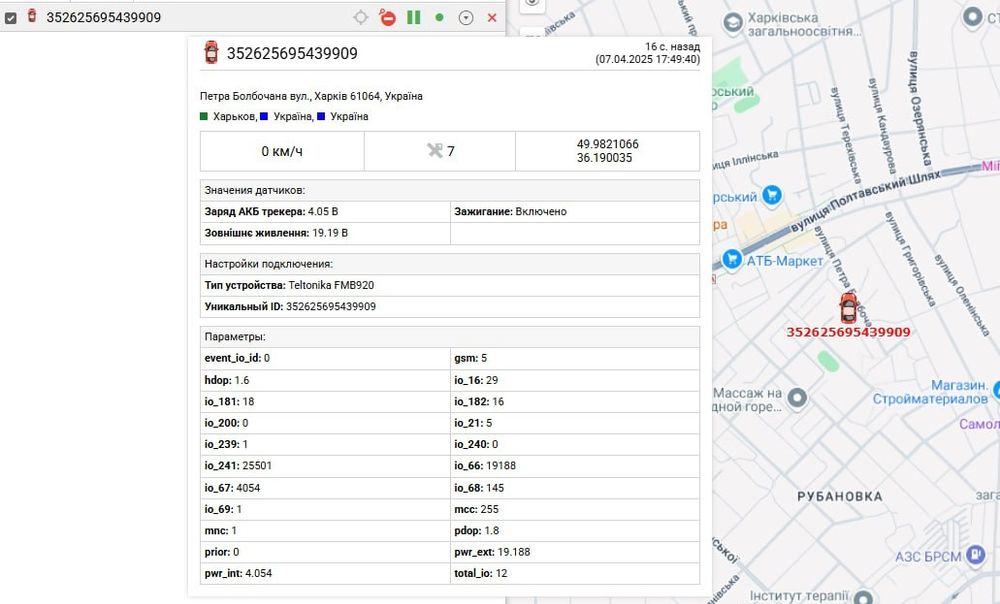Uncheck the tracker 352625695439909 checkbox
Screen dimensions: 1000x604
point(11,17)
